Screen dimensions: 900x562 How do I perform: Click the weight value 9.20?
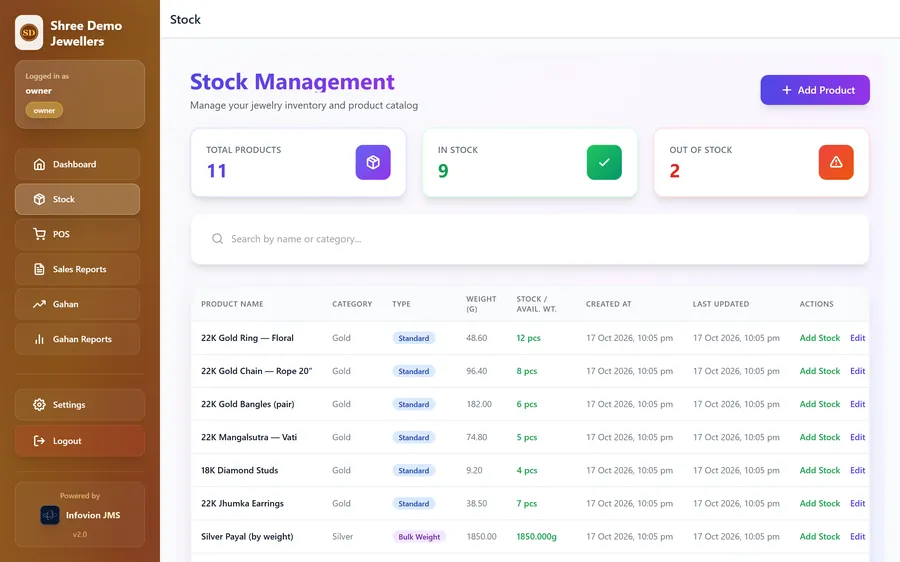point(474,470)
